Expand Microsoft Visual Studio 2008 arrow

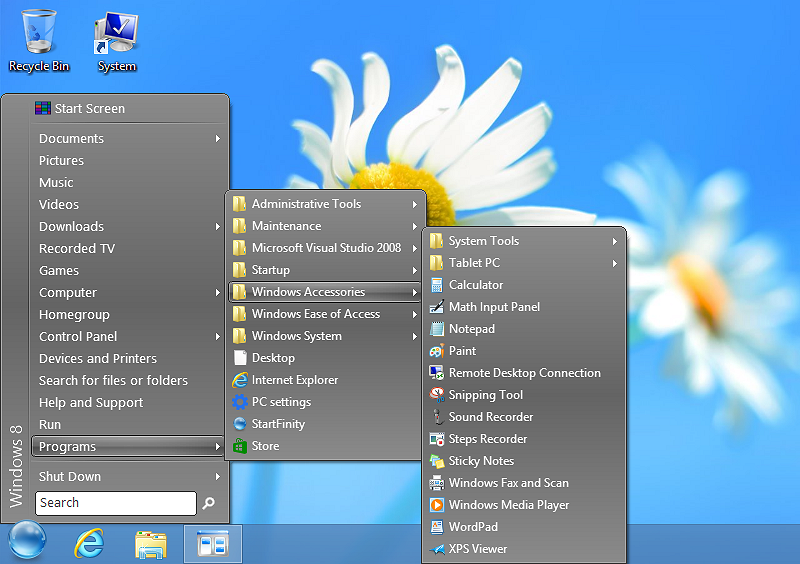(415, 248)
